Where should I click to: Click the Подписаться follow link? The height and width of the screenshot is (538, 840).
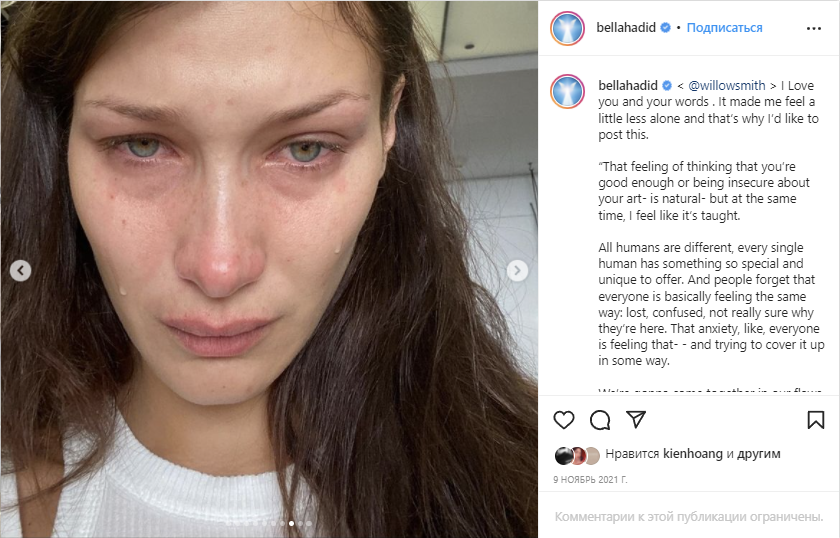[724, 28]
